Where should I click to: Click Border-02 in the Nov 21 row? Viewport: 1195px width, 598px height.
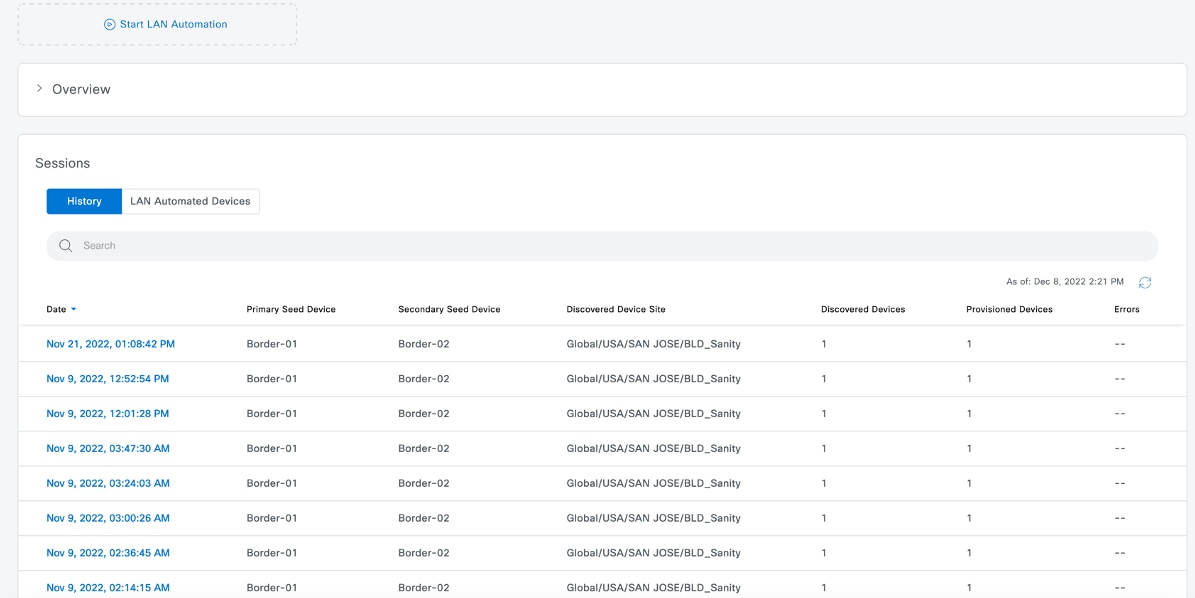[x=424, y=344]
